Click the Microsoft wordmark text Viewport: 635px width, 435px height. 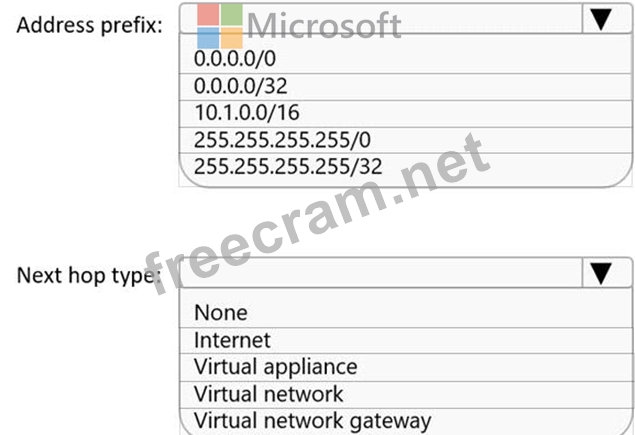324,25
